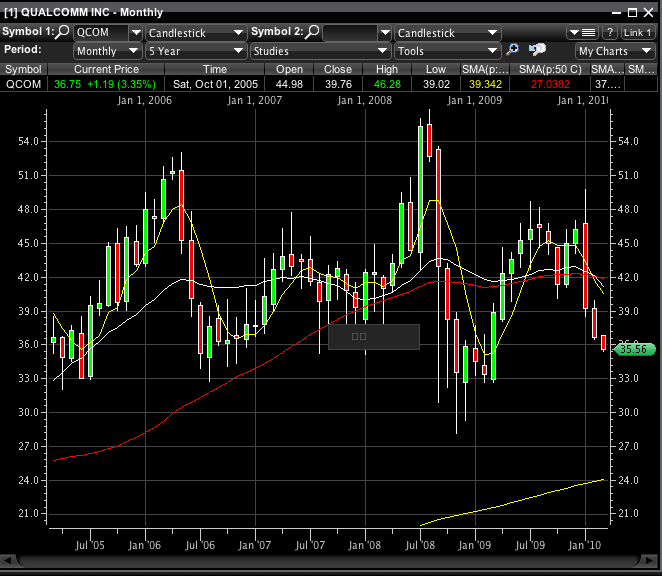The width and height of the screenshot is (662, 576).
Task: Click the Symbol 2 search magnifier icon
Action: (313, 33)
